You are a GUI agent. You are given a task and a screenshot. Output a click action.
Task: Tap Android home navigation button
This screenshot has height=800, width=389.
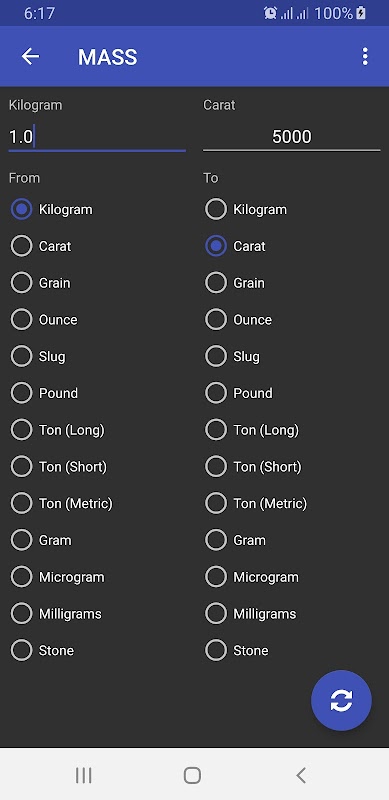pyautogui.click(x=192, y=775)
